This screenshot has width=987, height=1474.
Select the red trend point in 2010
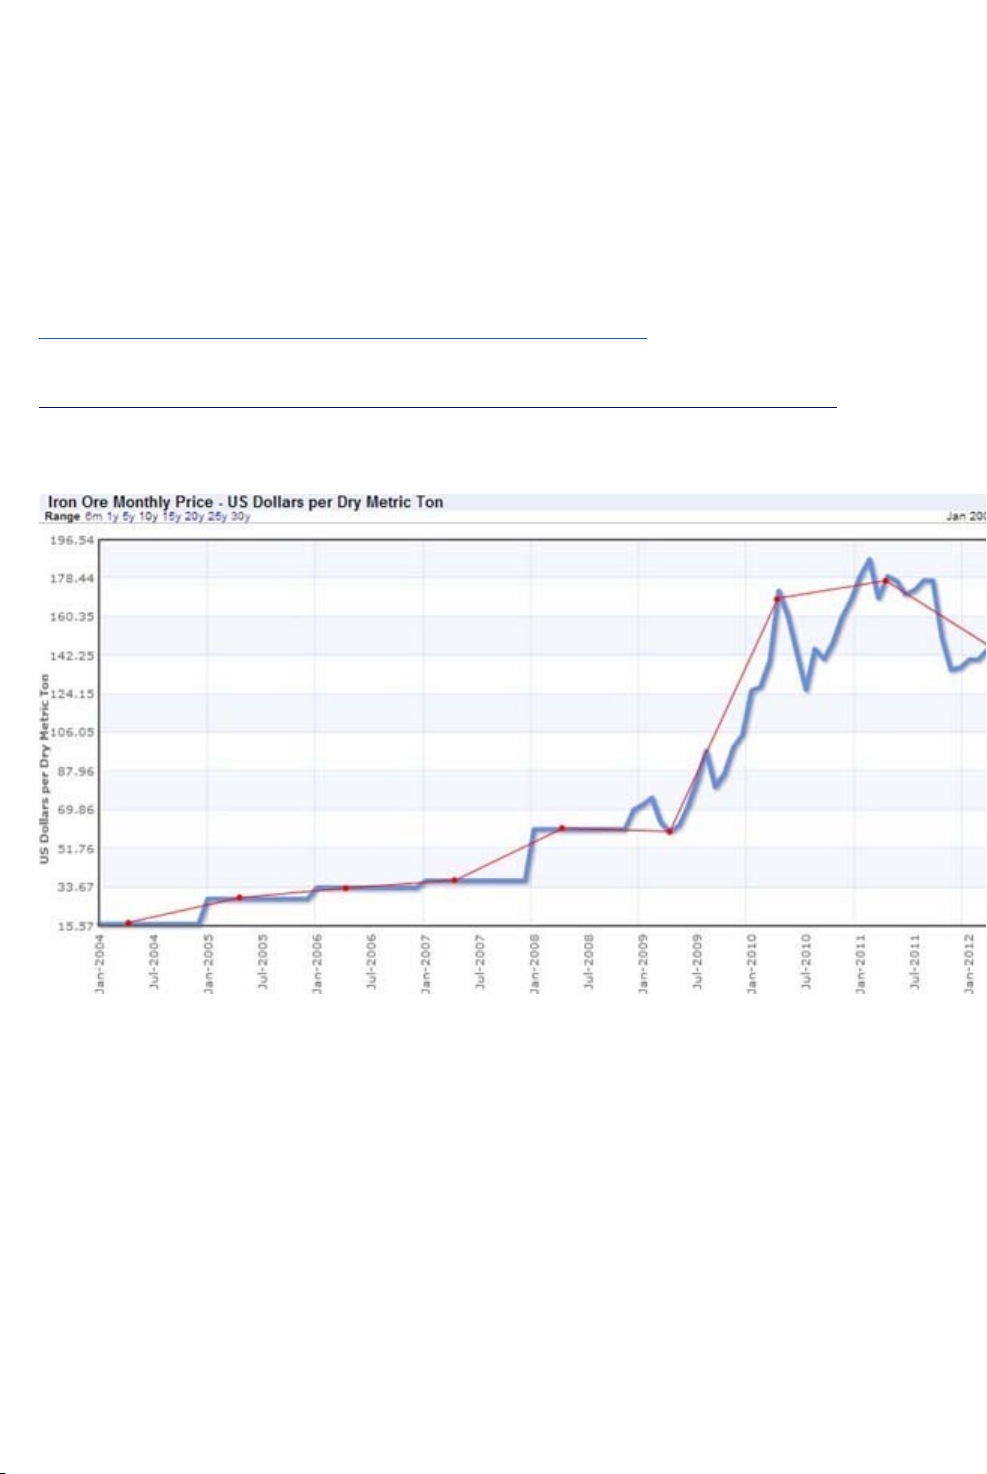(777, 599)
